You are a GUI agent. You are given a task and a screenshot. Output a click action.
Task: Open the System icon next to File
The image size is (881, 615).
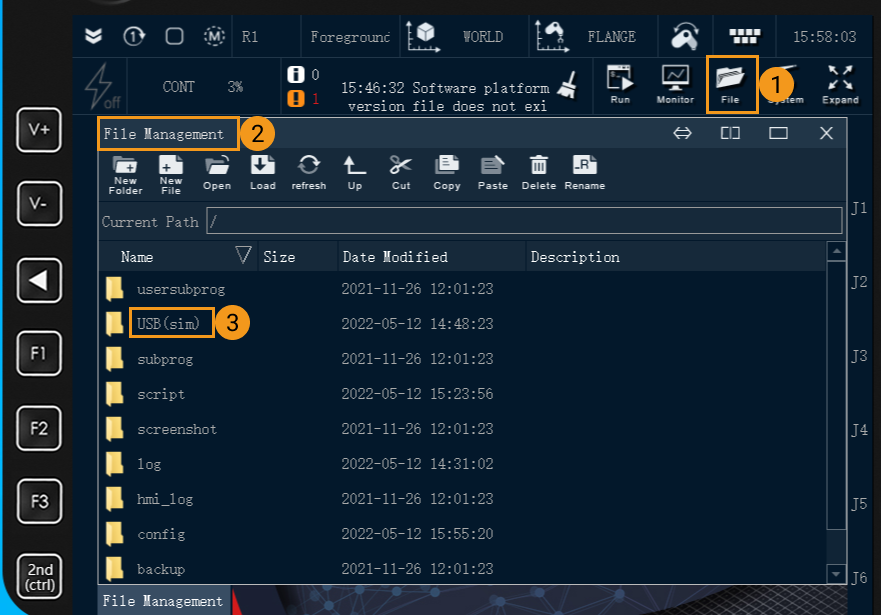point(786,84)
